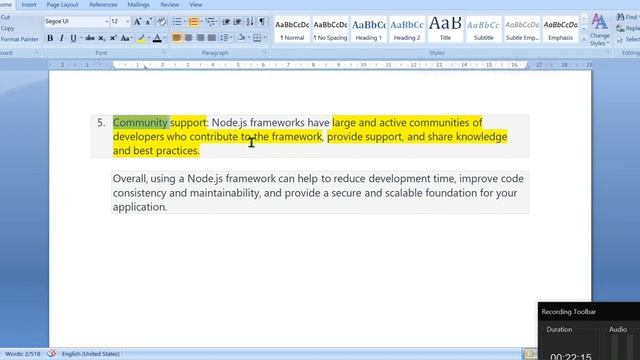This screenshot has height=360, width=640.
Task: Open numbering style dropdown arrow
Action: click(x=201, y=22)
